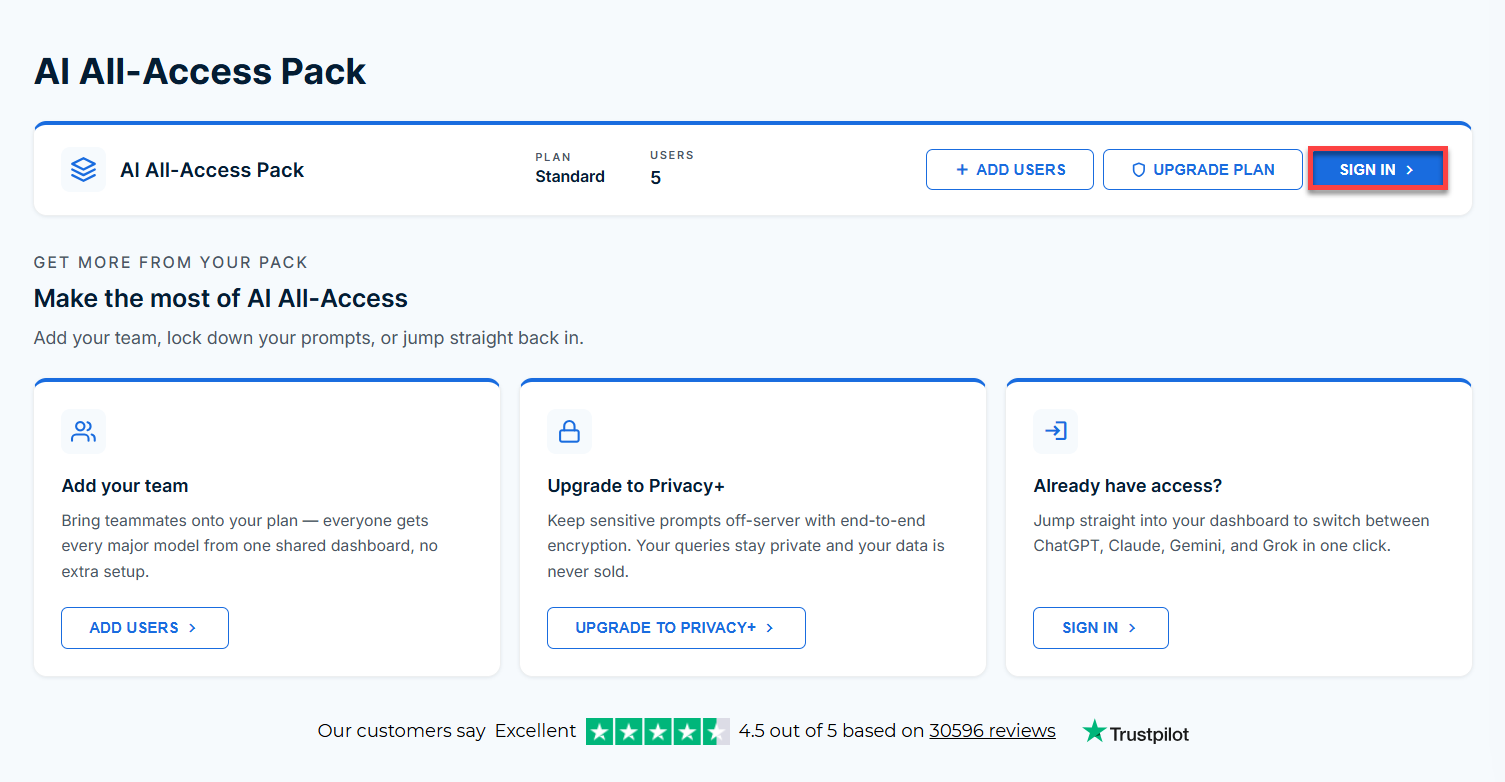1505x782 pixels.
Task: Open the 30596 reviews link
Action: click(x=992, y=731)
